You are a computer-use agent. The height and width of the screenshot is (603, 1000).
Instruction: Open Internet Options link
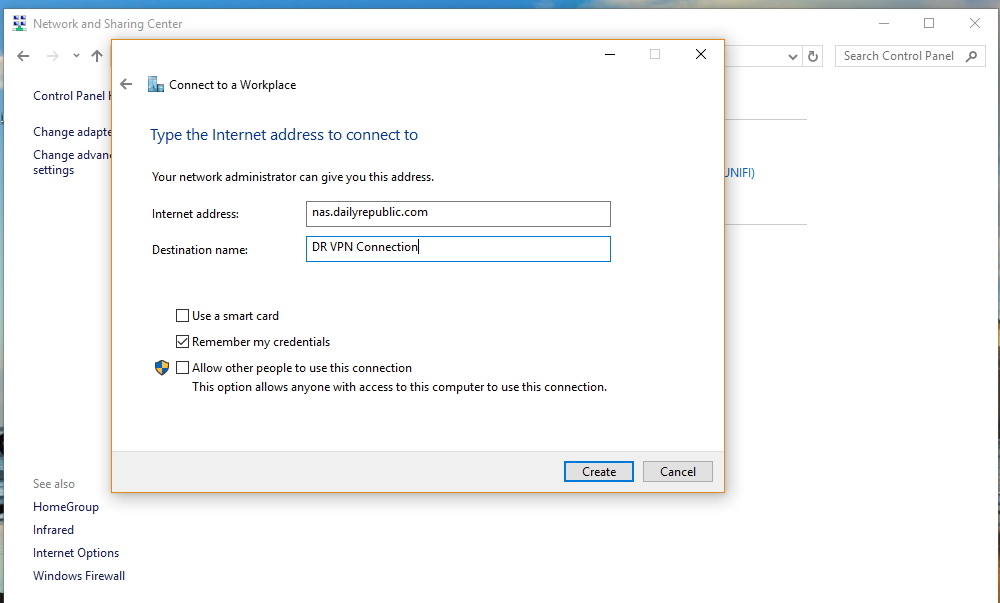point(76,553)
